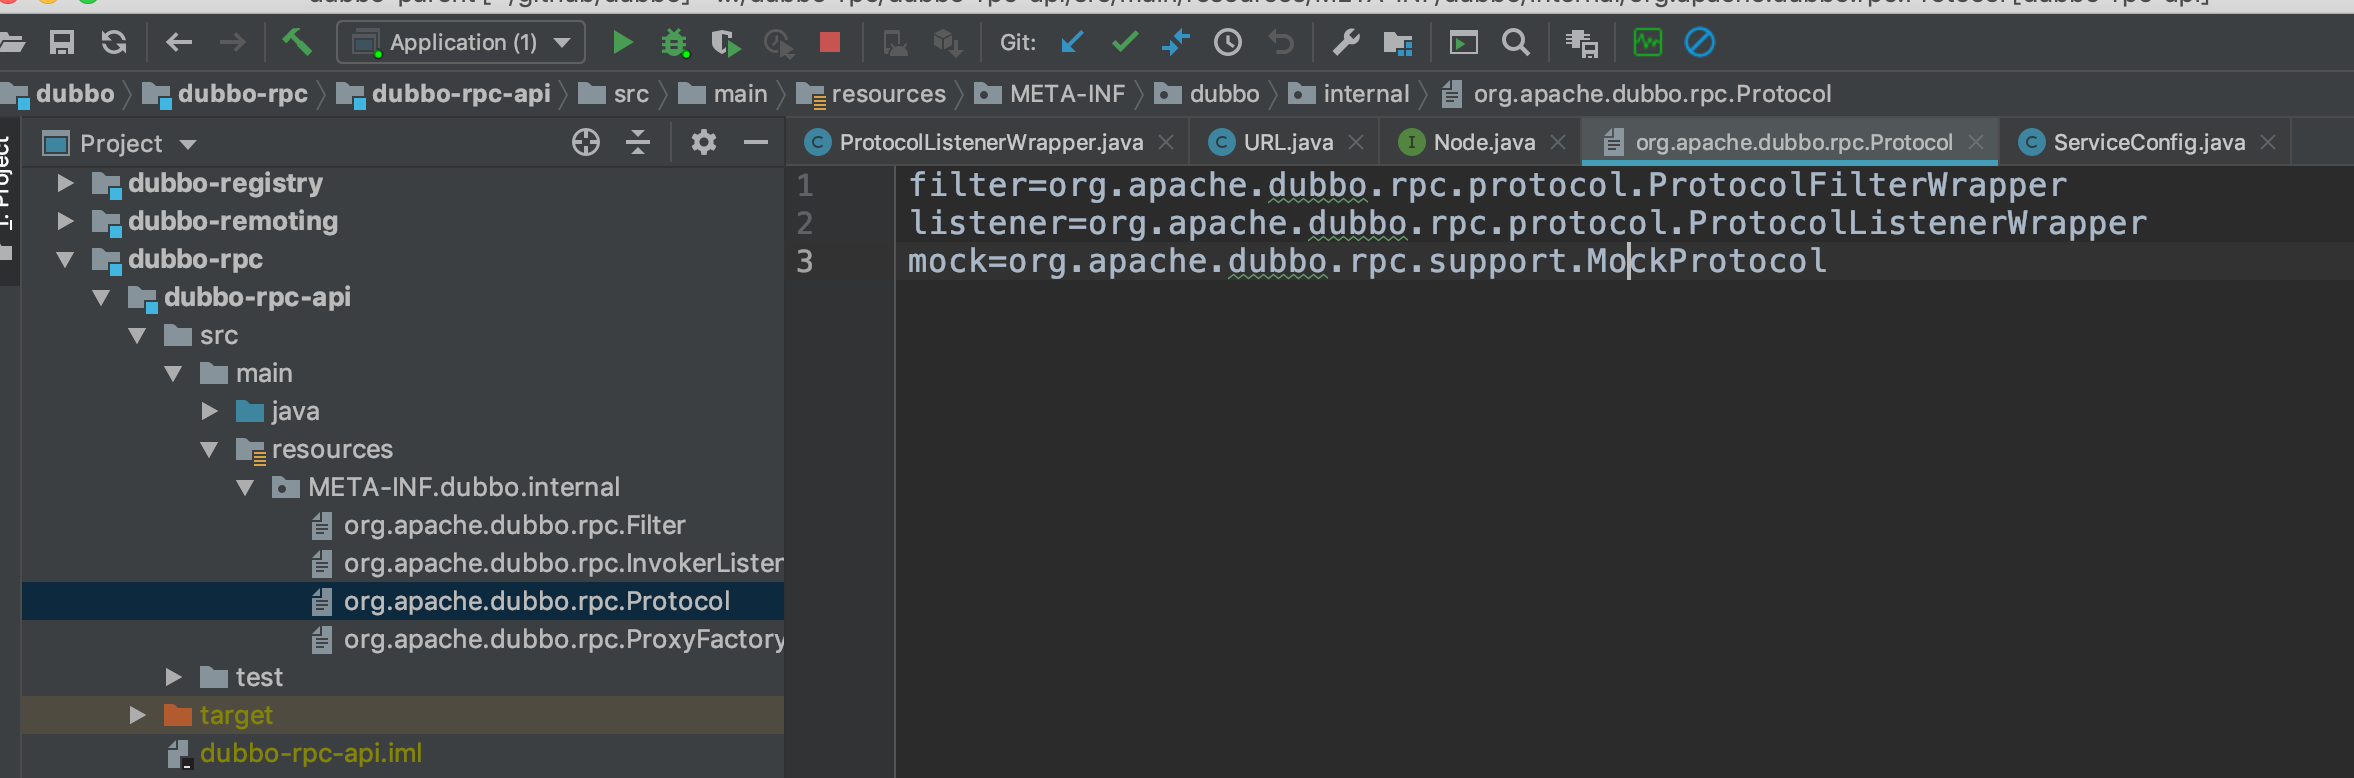
Task: Close the ProtocolListenerWrapper.java tab
Action: coord(1166,142)
